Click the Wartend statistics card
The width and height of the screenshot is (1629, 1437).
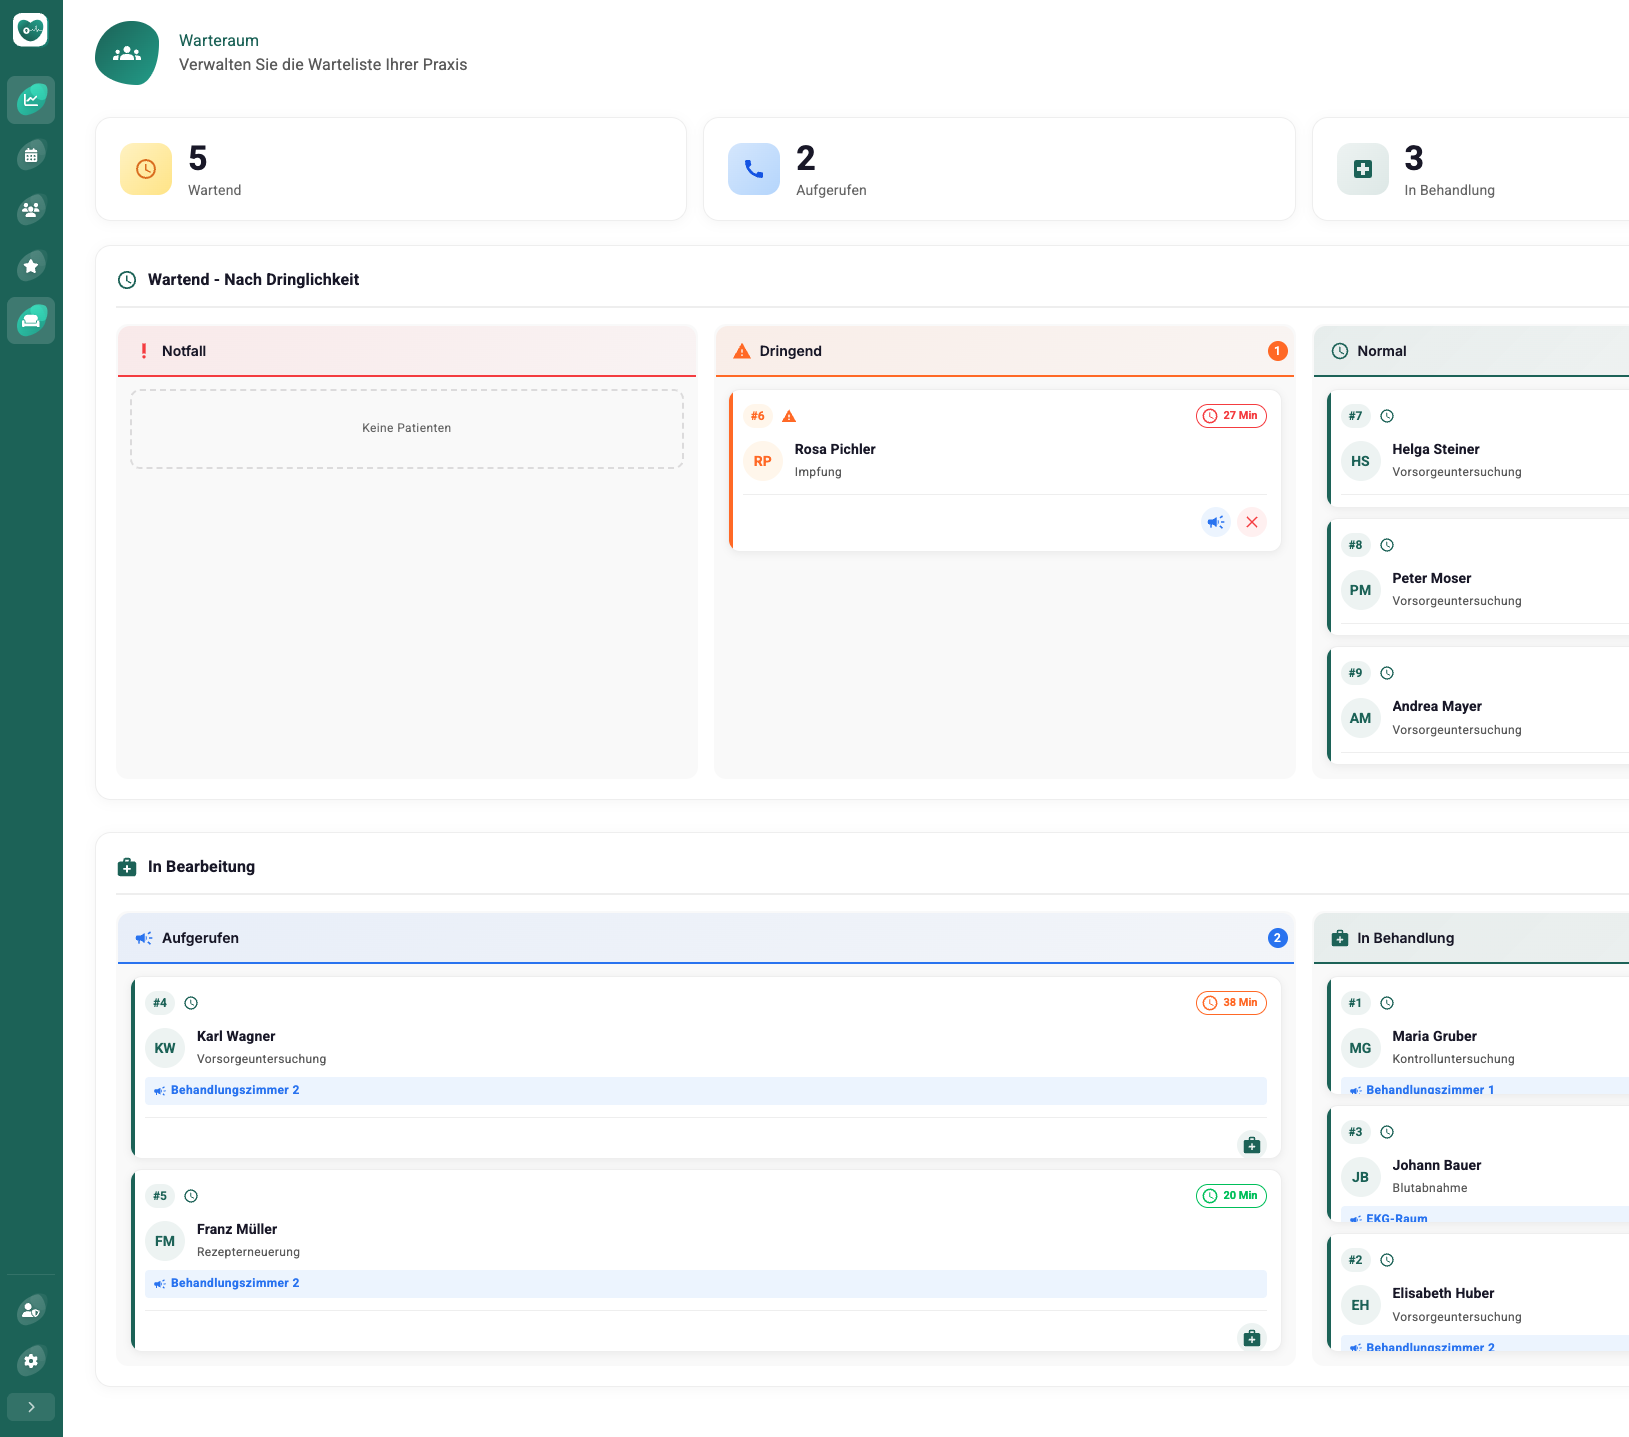point(390,169)
